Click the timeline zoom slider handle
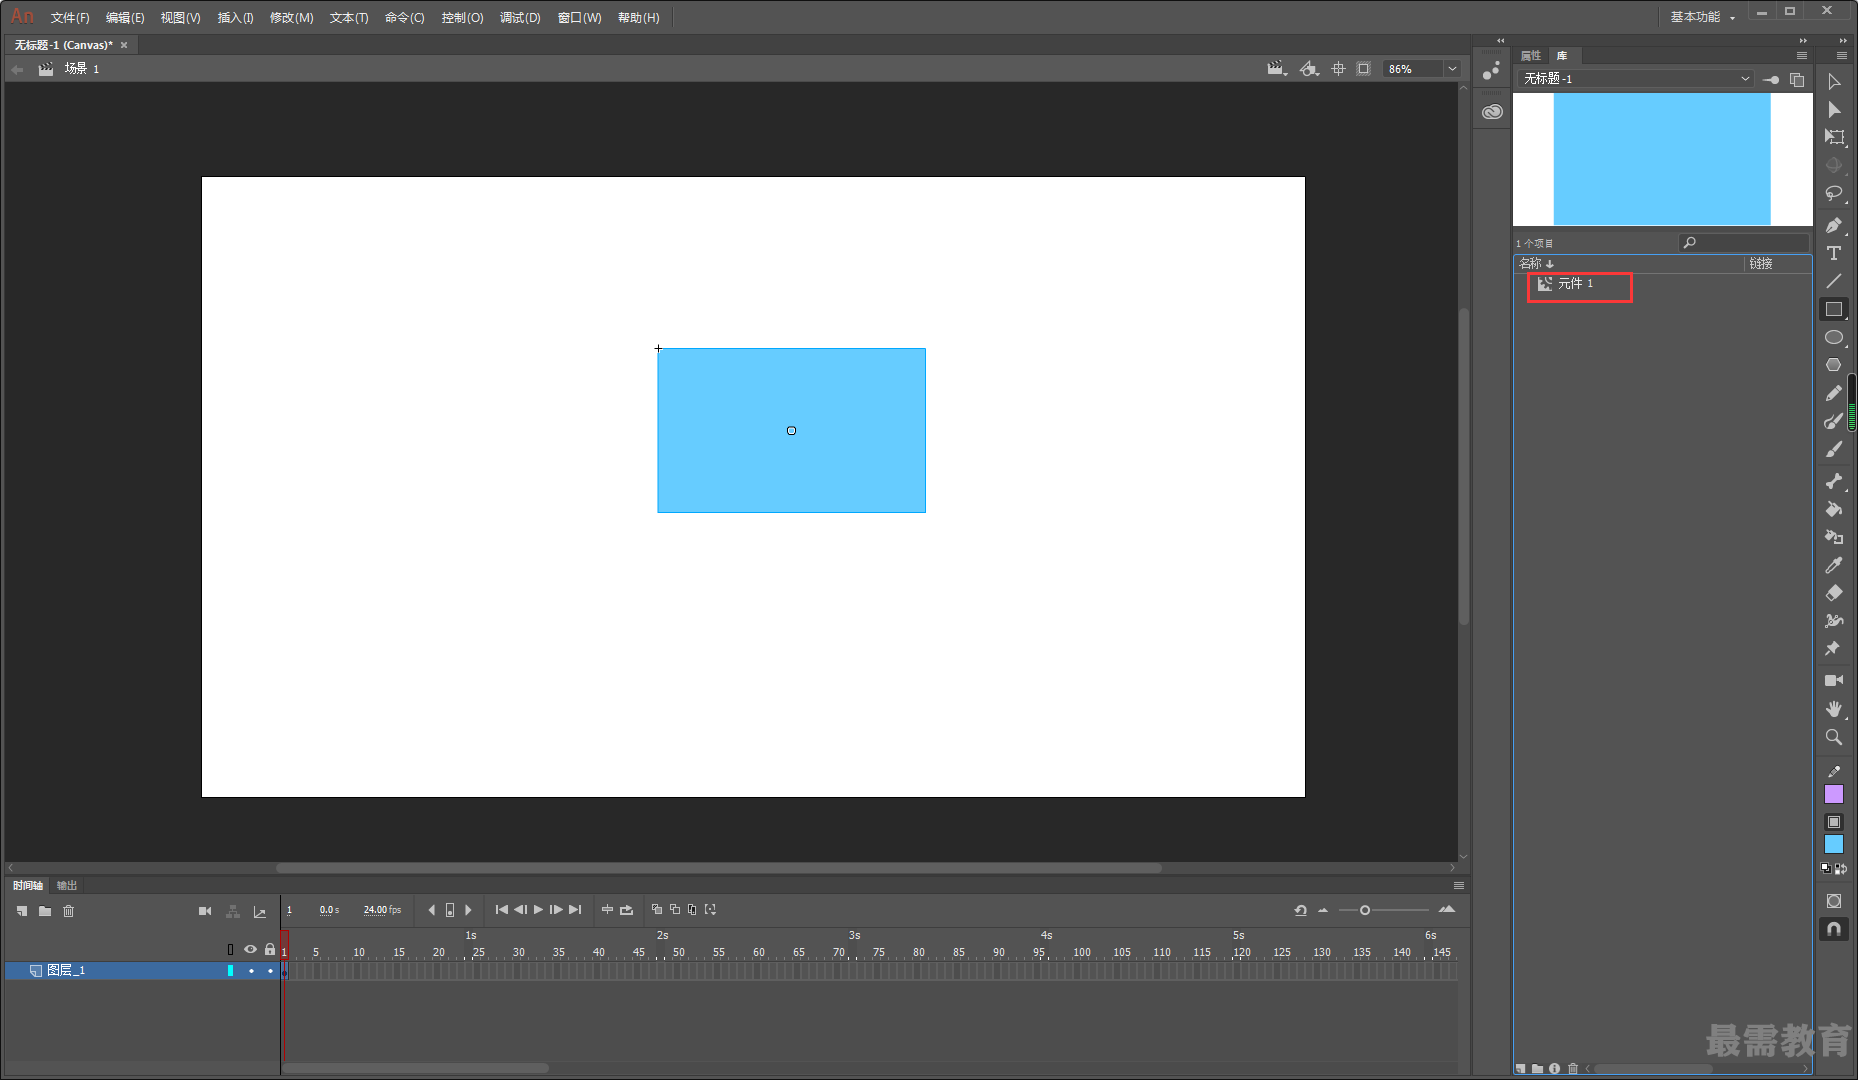The height and width of the screenshot is (1080, 1858). (1365, 910)
